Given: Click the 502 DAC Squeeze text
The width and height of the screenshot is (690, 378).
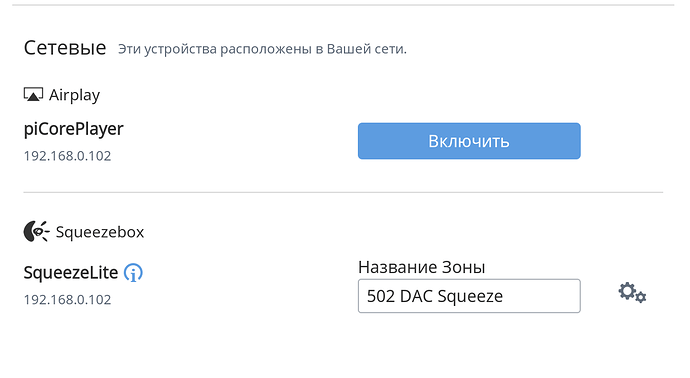Looking at the screenshot, I should 435,296.
